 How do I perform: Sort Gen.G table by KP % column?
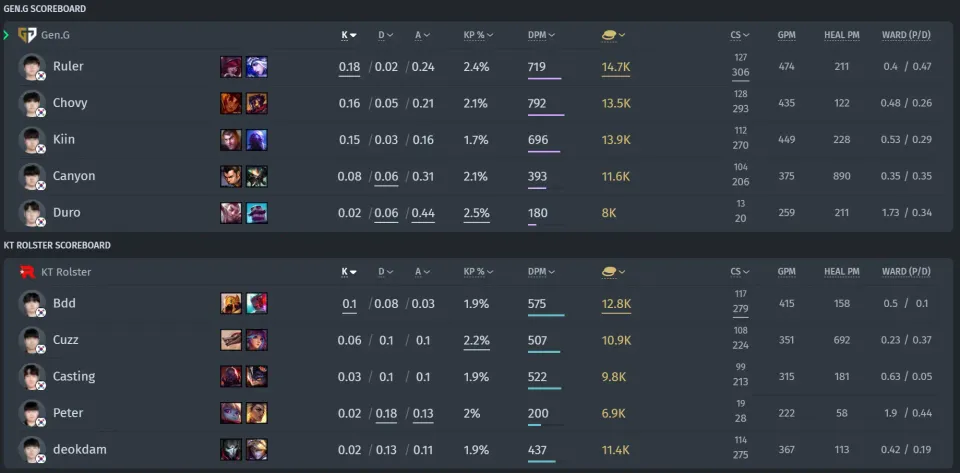478,35
